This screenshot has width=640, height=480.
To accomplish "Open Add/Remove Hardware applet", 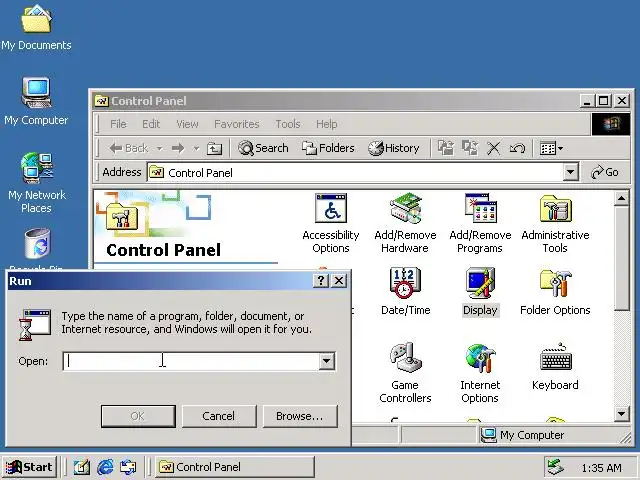I will point(405,223).
